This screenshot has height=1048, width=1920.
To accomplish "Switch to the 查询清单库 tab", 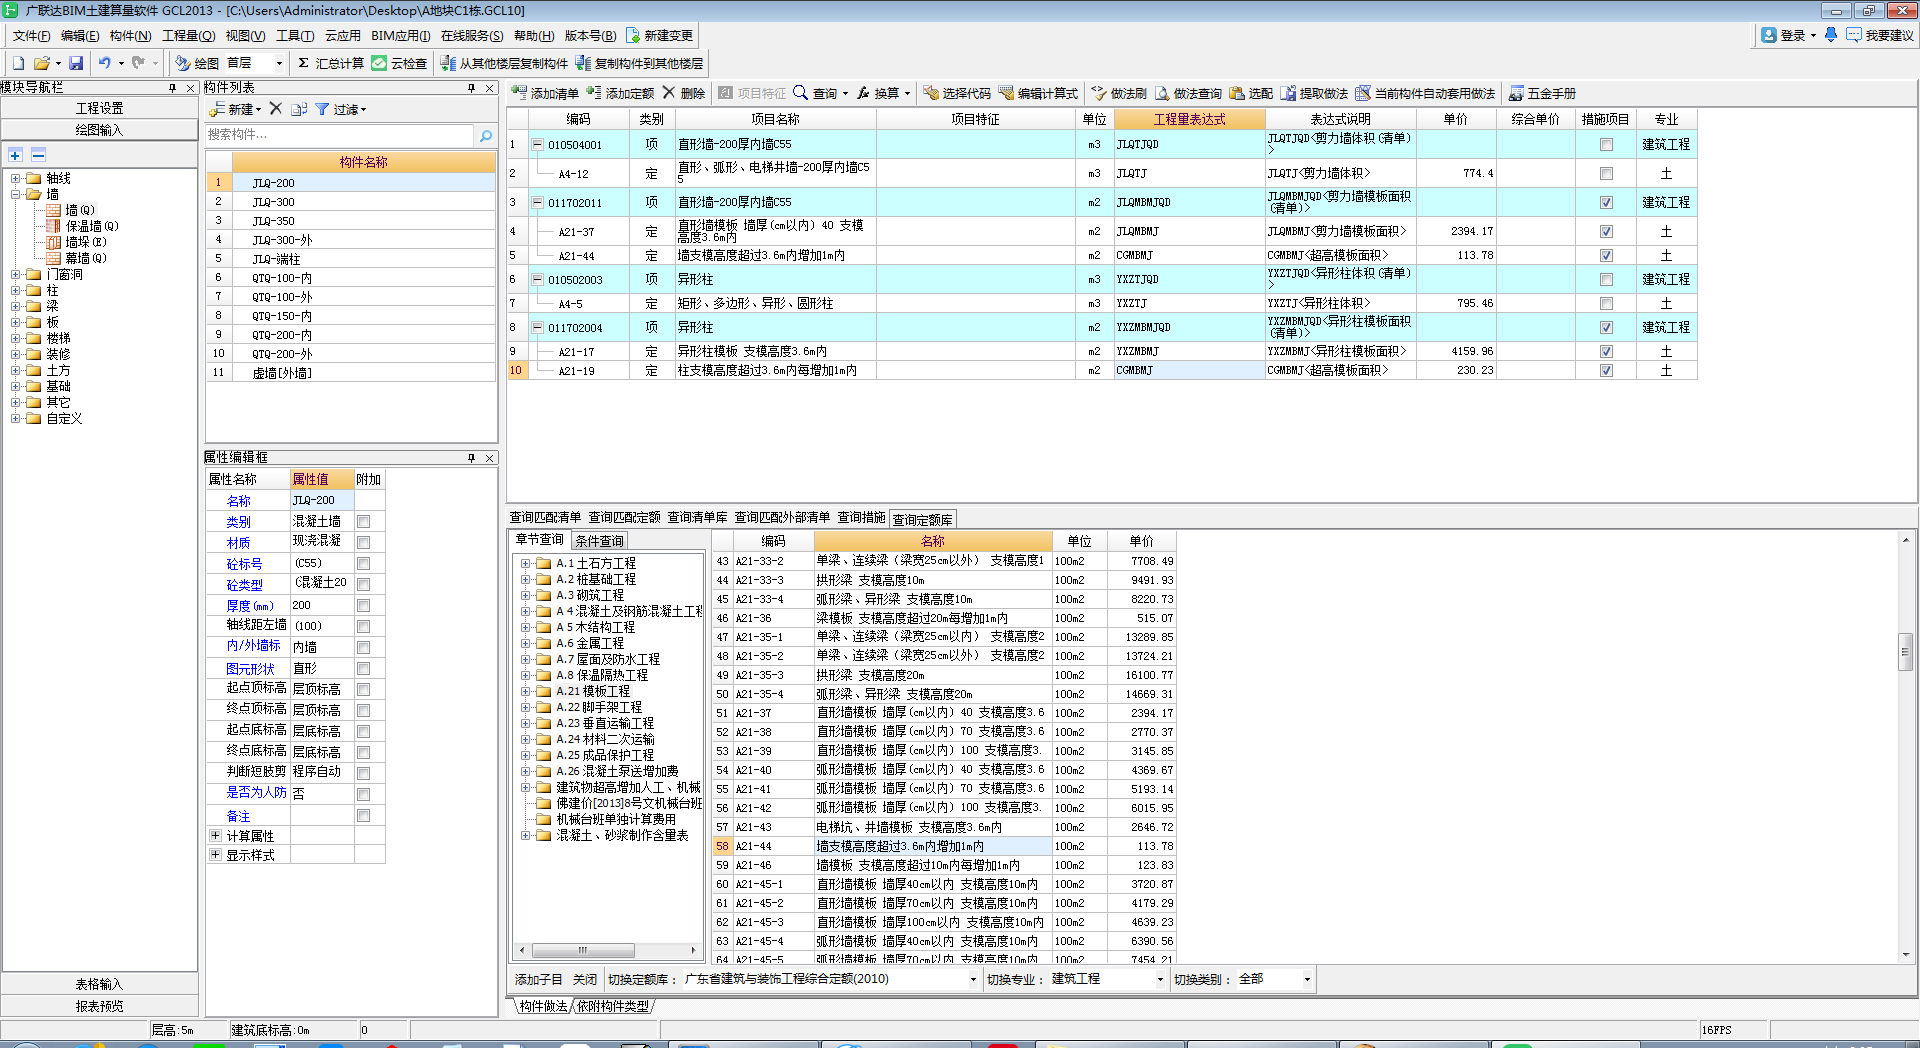I will point(697,518).
